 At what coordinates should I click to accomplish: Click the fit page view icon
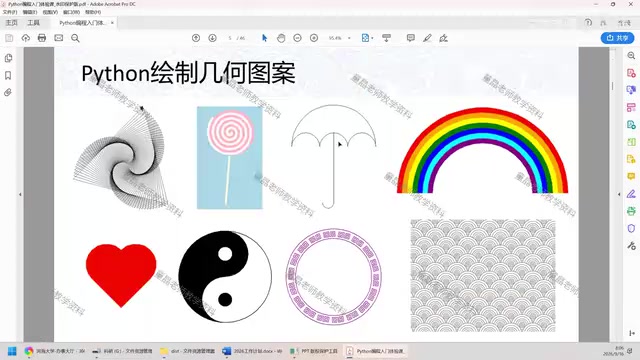coord(365,38)
